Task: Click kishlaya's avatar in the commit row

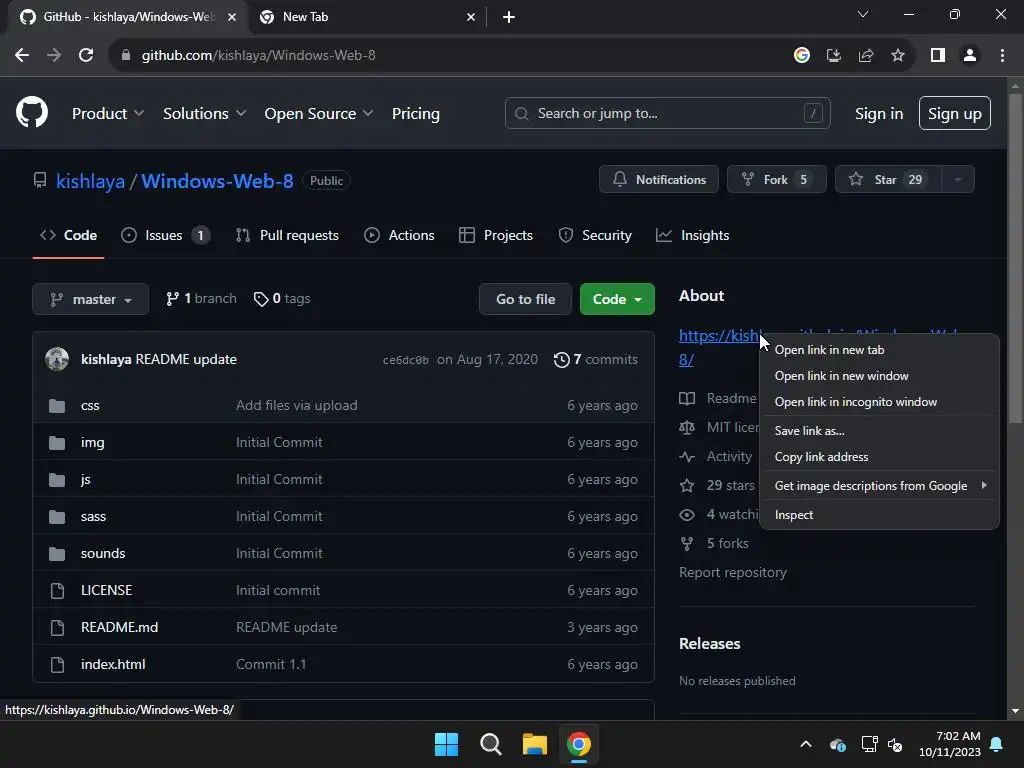Action: pyautogui.click(x=57, y=359)
